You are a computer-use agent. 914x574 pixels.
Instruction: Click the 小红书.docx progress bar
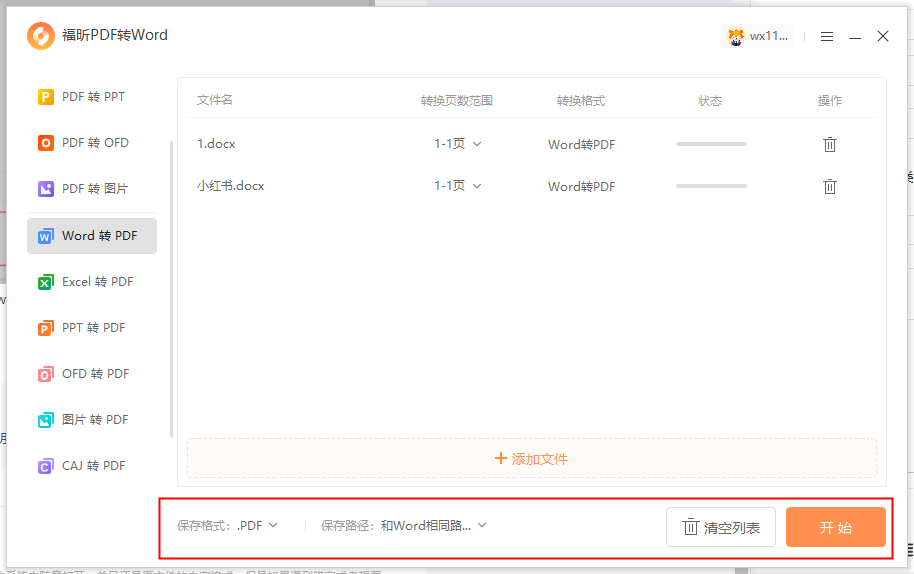coord(711,186)
